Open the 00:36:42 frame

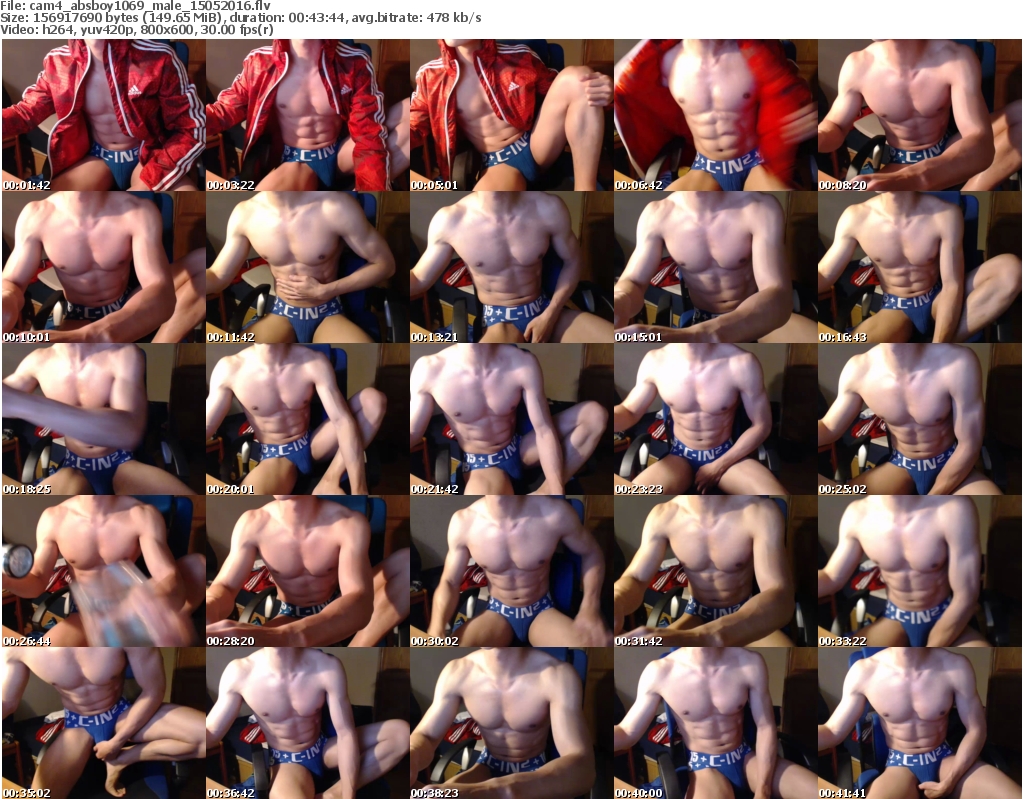(x=308, y=723)
